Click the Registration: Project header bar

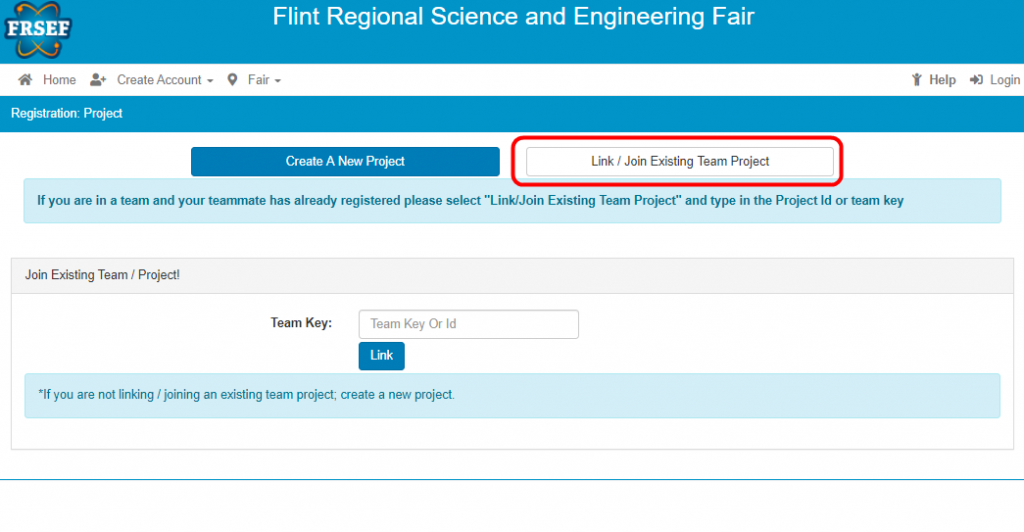512,114
